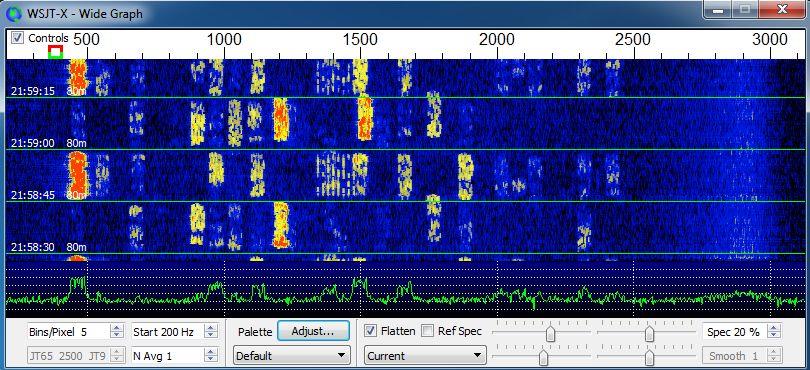This screenshot has height=370, width=810.
Task: Decrease Bins/Pixel with the down arrow
Action: (x=118, y=335)
